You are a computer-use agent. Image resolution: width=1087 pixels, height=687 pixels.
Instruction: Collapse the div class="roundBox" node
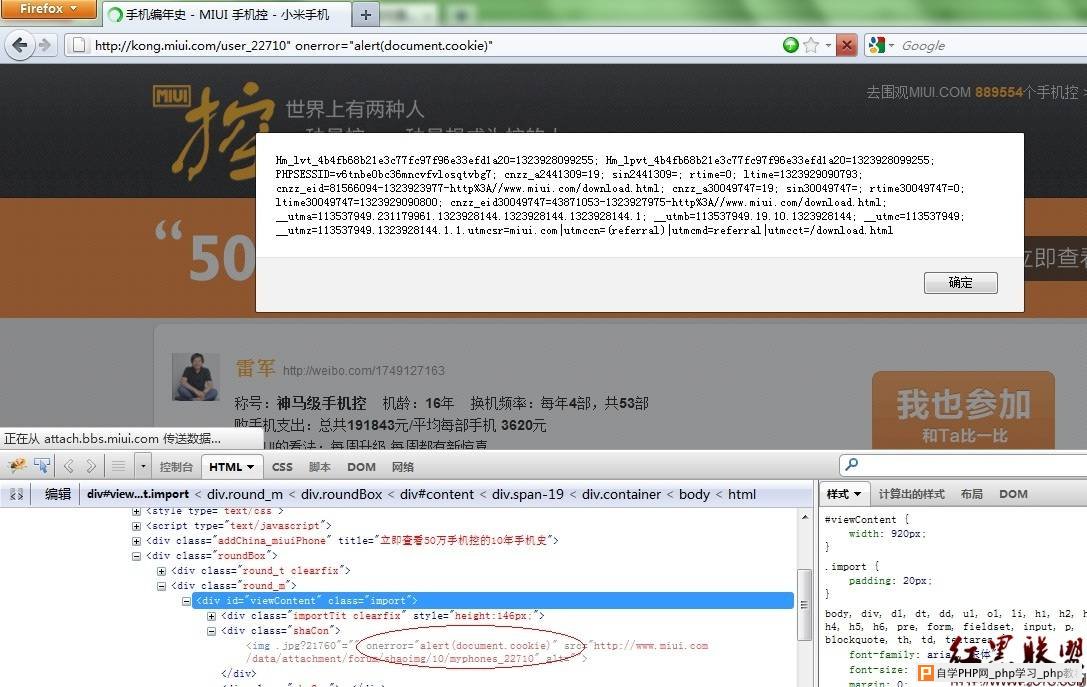click(137, 556)
